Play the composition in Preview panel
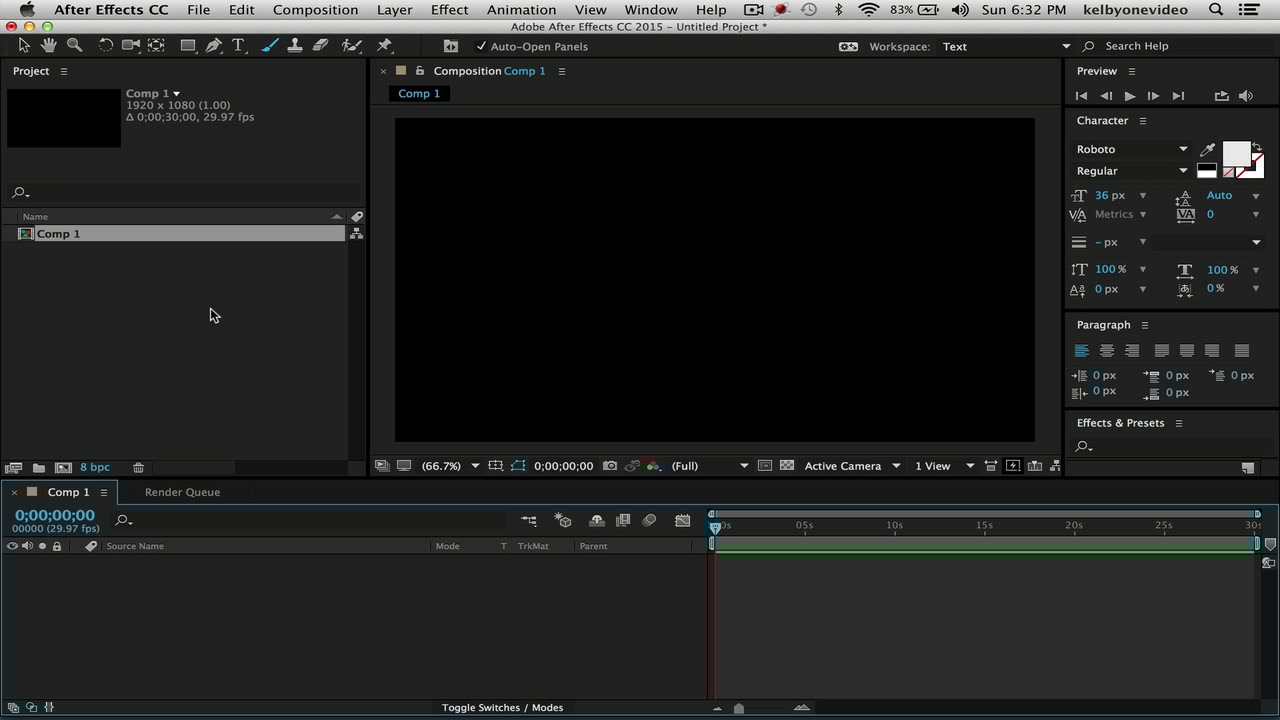This screenshot has height=720, width=1280. [1130, 96]
